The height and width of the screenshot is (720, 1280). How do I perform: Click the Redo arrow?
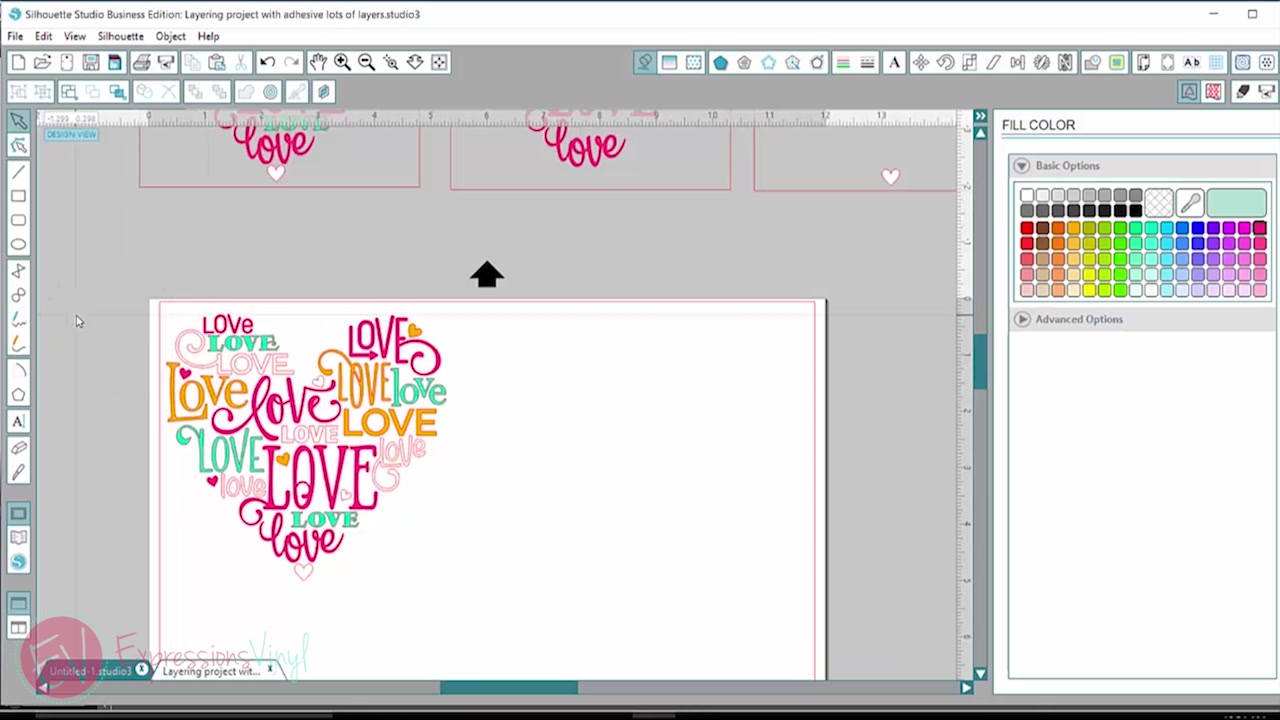point(291,62)
